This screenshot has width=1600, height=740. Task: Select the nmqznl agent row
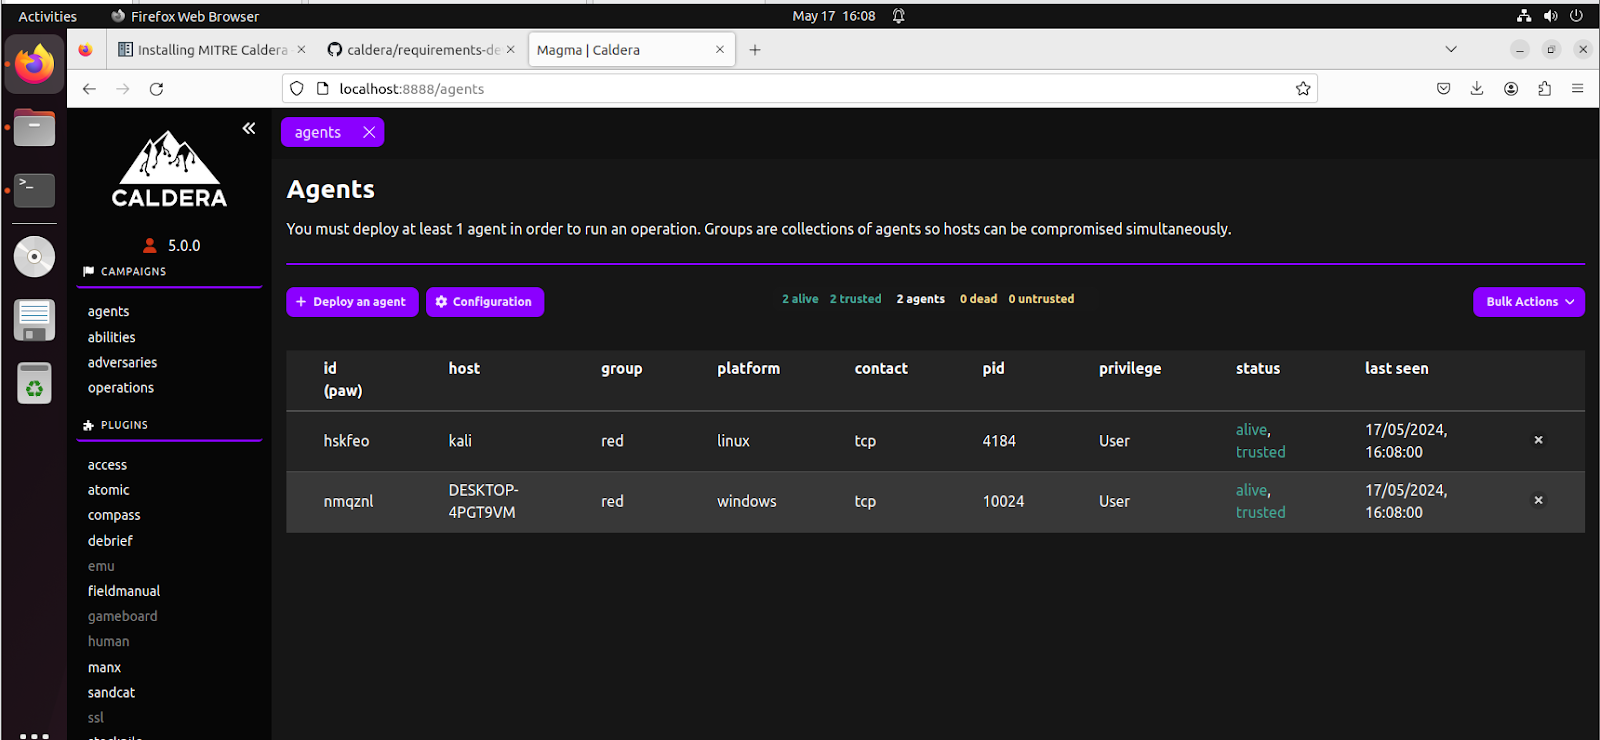935,501
